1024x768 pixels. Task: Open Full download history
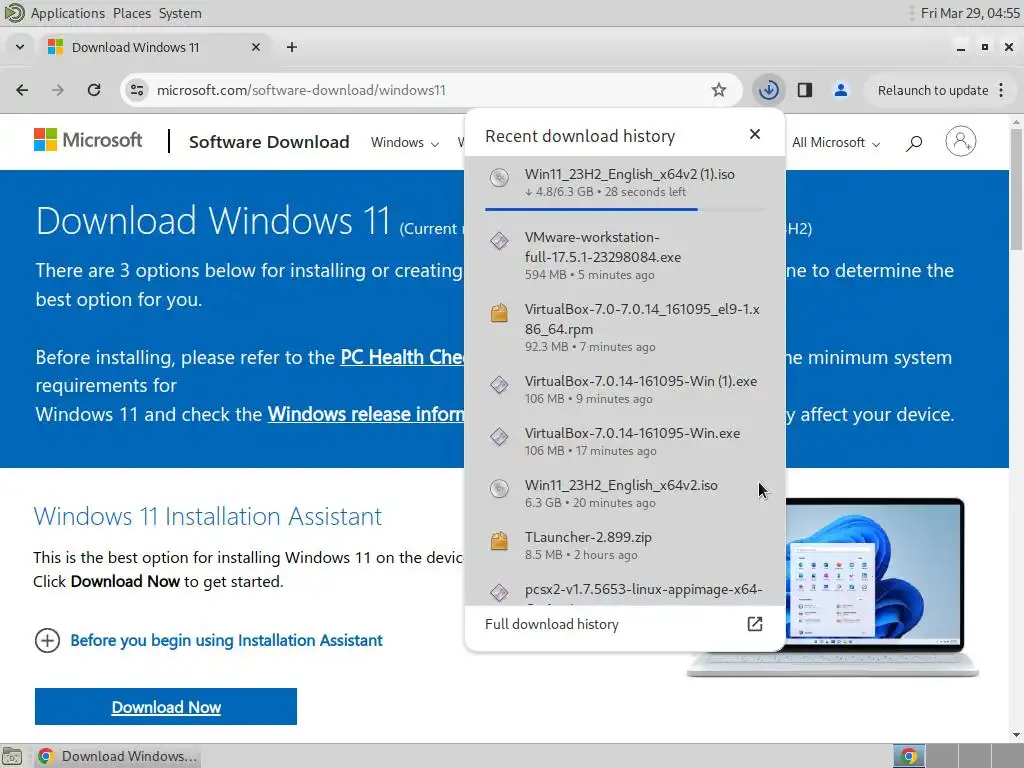point(624,624)
